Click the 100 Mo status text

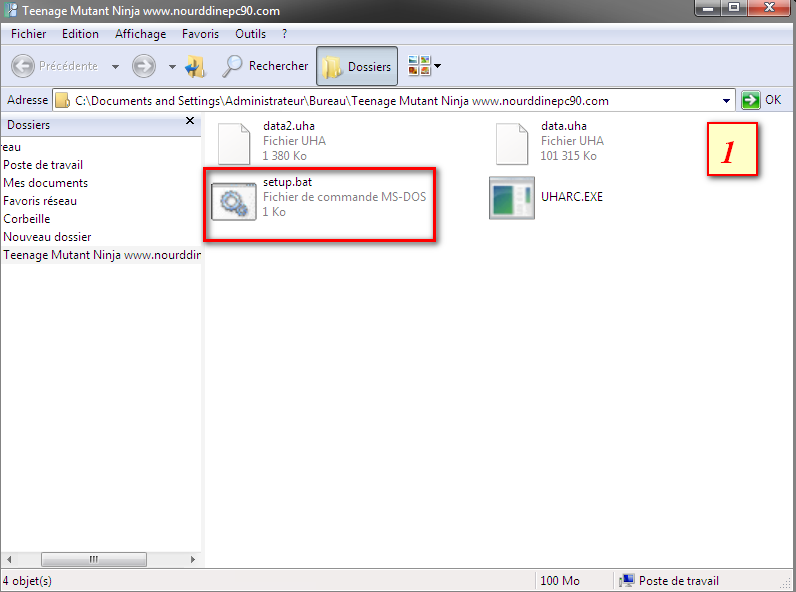coord(559,581)
